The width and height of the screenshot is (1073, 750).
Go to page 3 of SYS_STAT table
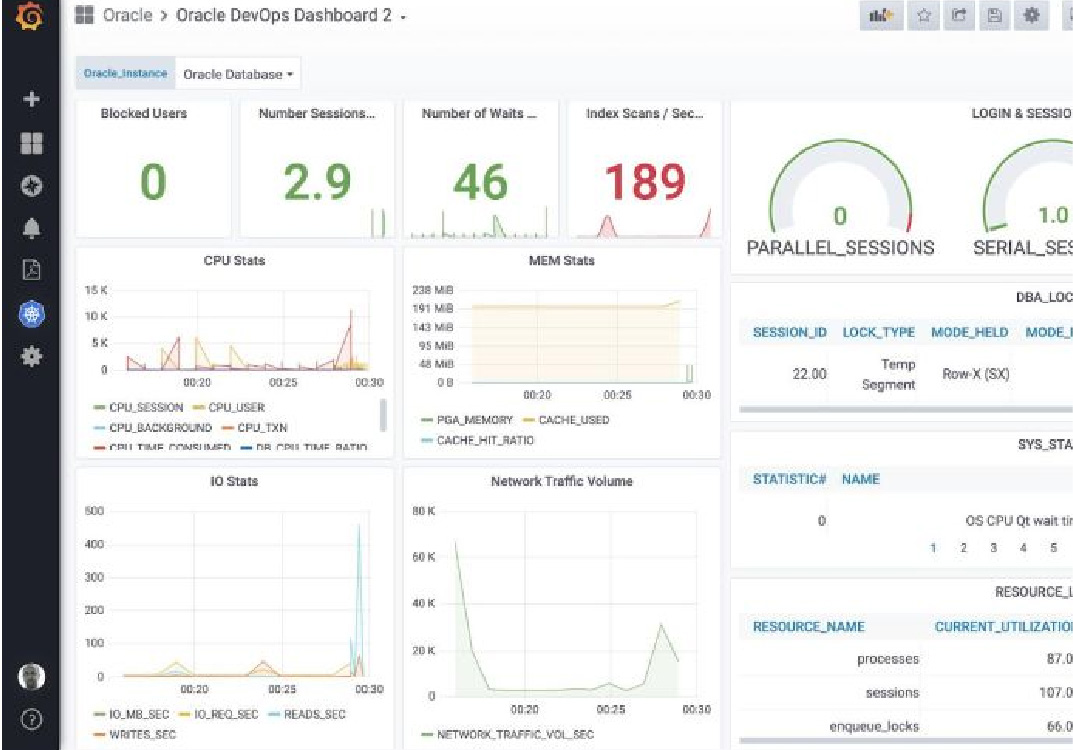pos(993,547)
